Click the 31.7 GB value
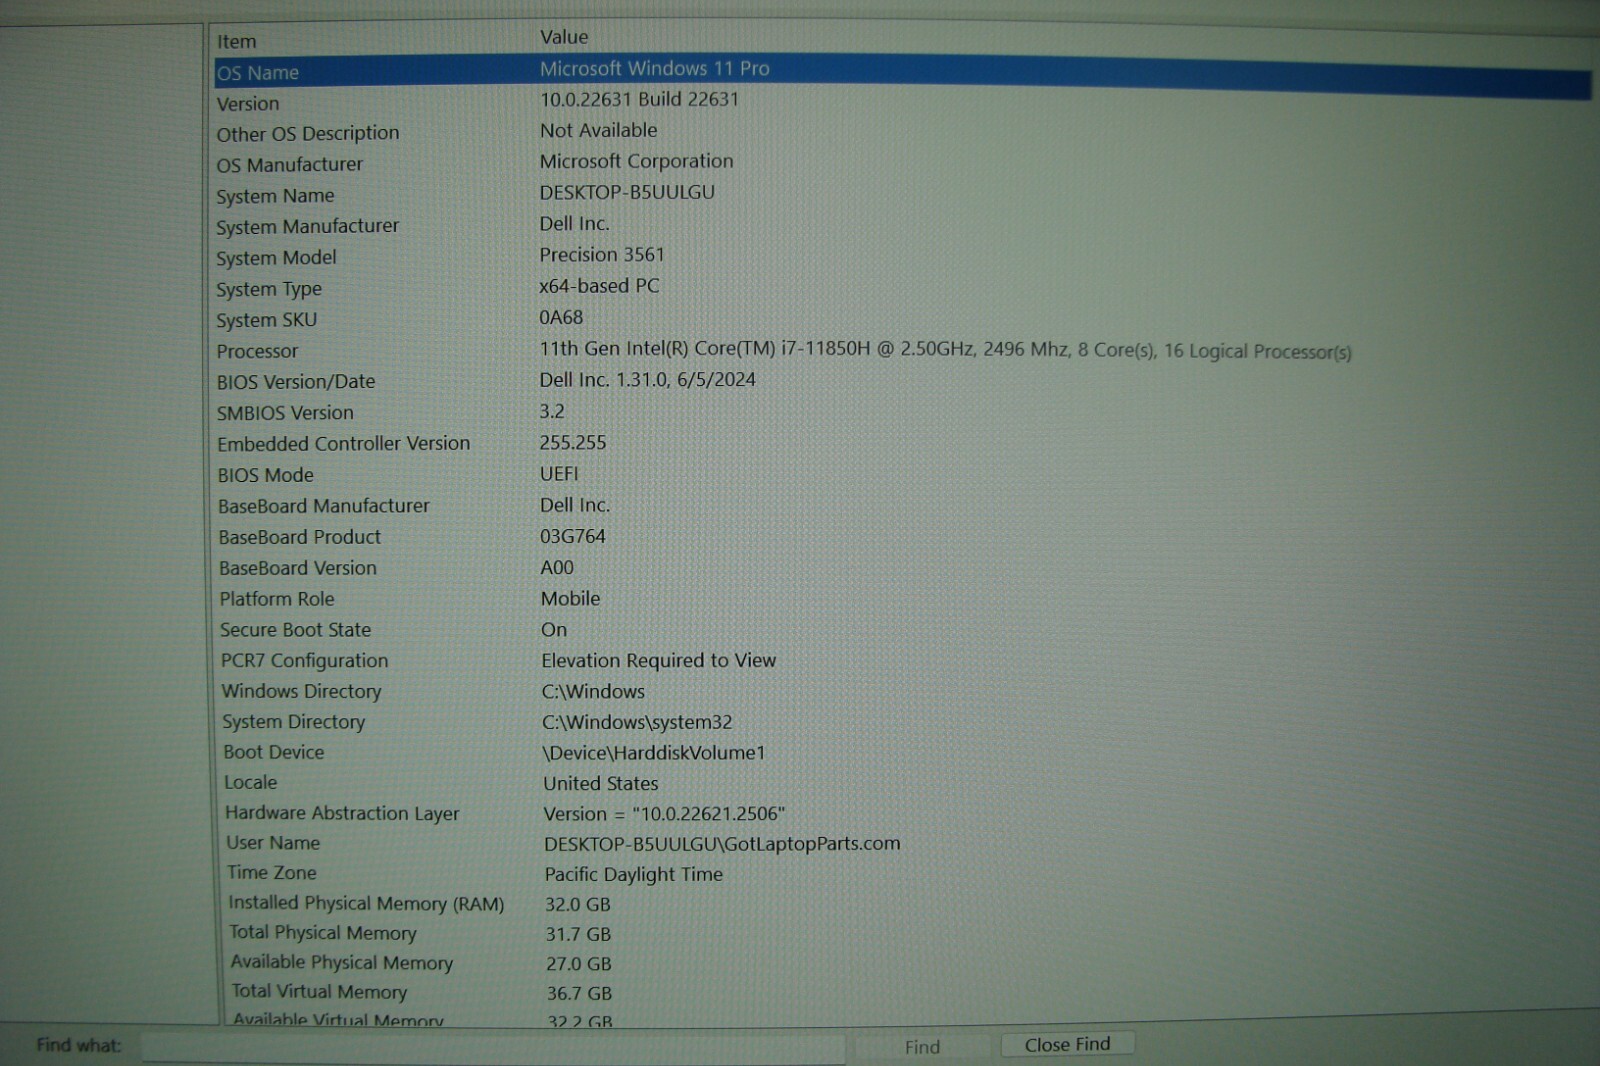The height and width of the screenshot is (1066, 1600). pos(578,934)
